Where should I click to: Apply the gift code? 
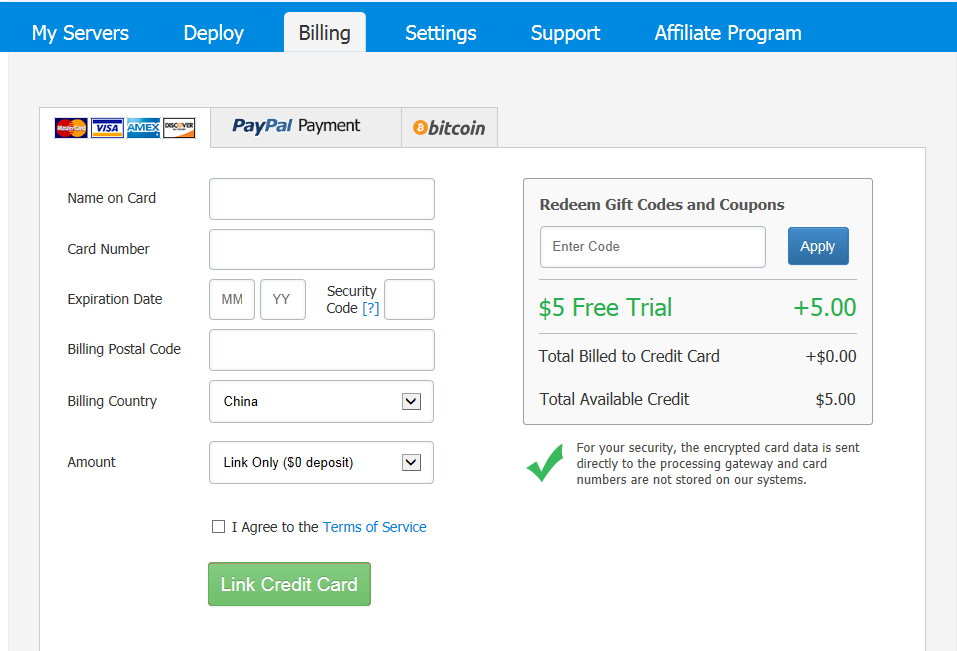(x=817, y=246)
